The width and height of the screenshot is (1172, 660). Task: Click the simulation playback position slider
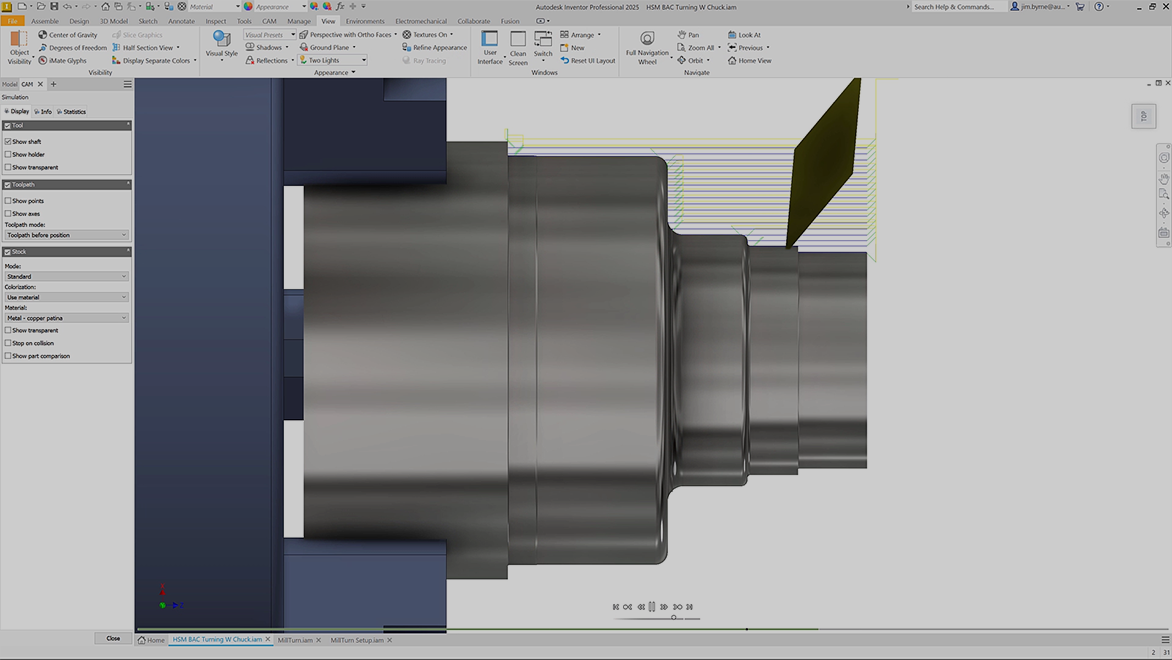[673, 618]
